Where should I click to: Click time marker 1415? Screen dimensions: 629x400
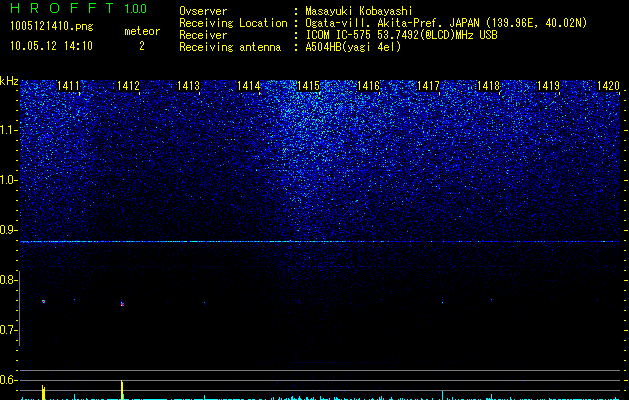coord(308,86)
